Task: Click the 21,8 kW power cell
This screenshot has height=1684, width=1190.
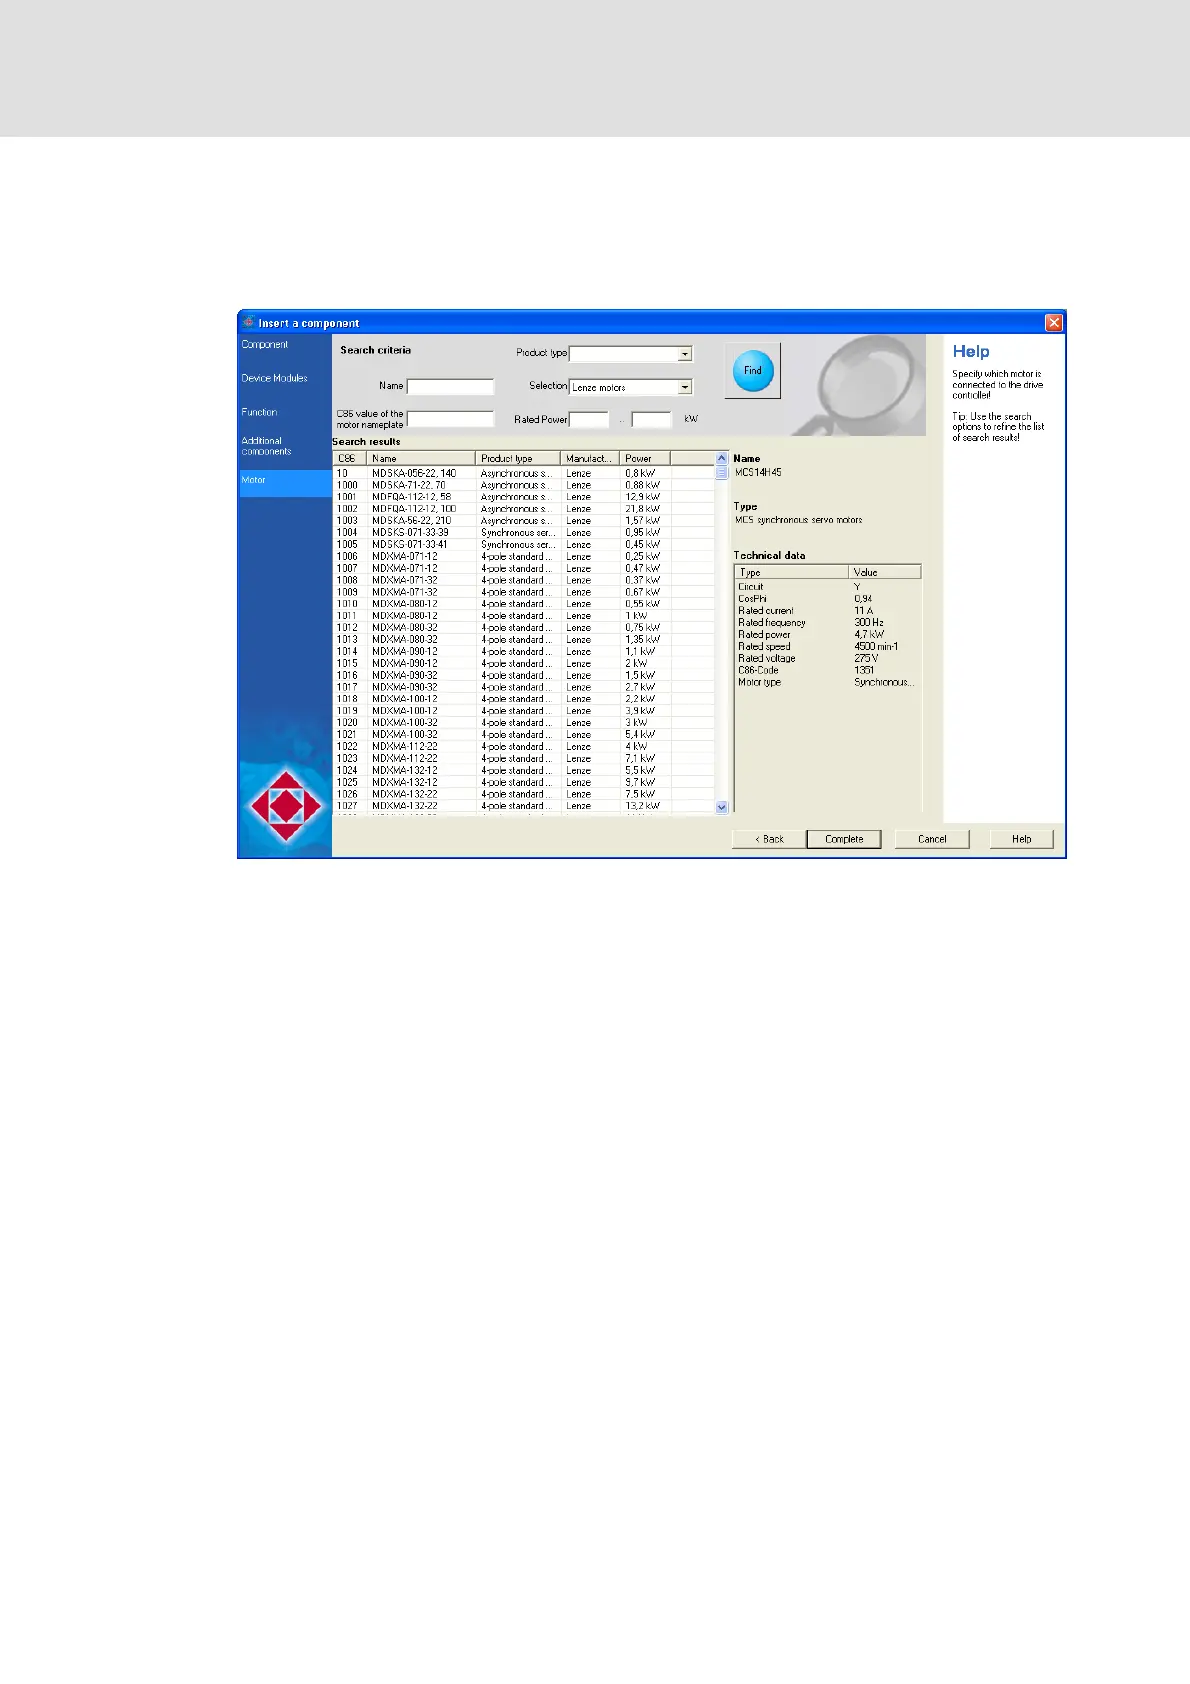Action: click(x=642, y=509)
